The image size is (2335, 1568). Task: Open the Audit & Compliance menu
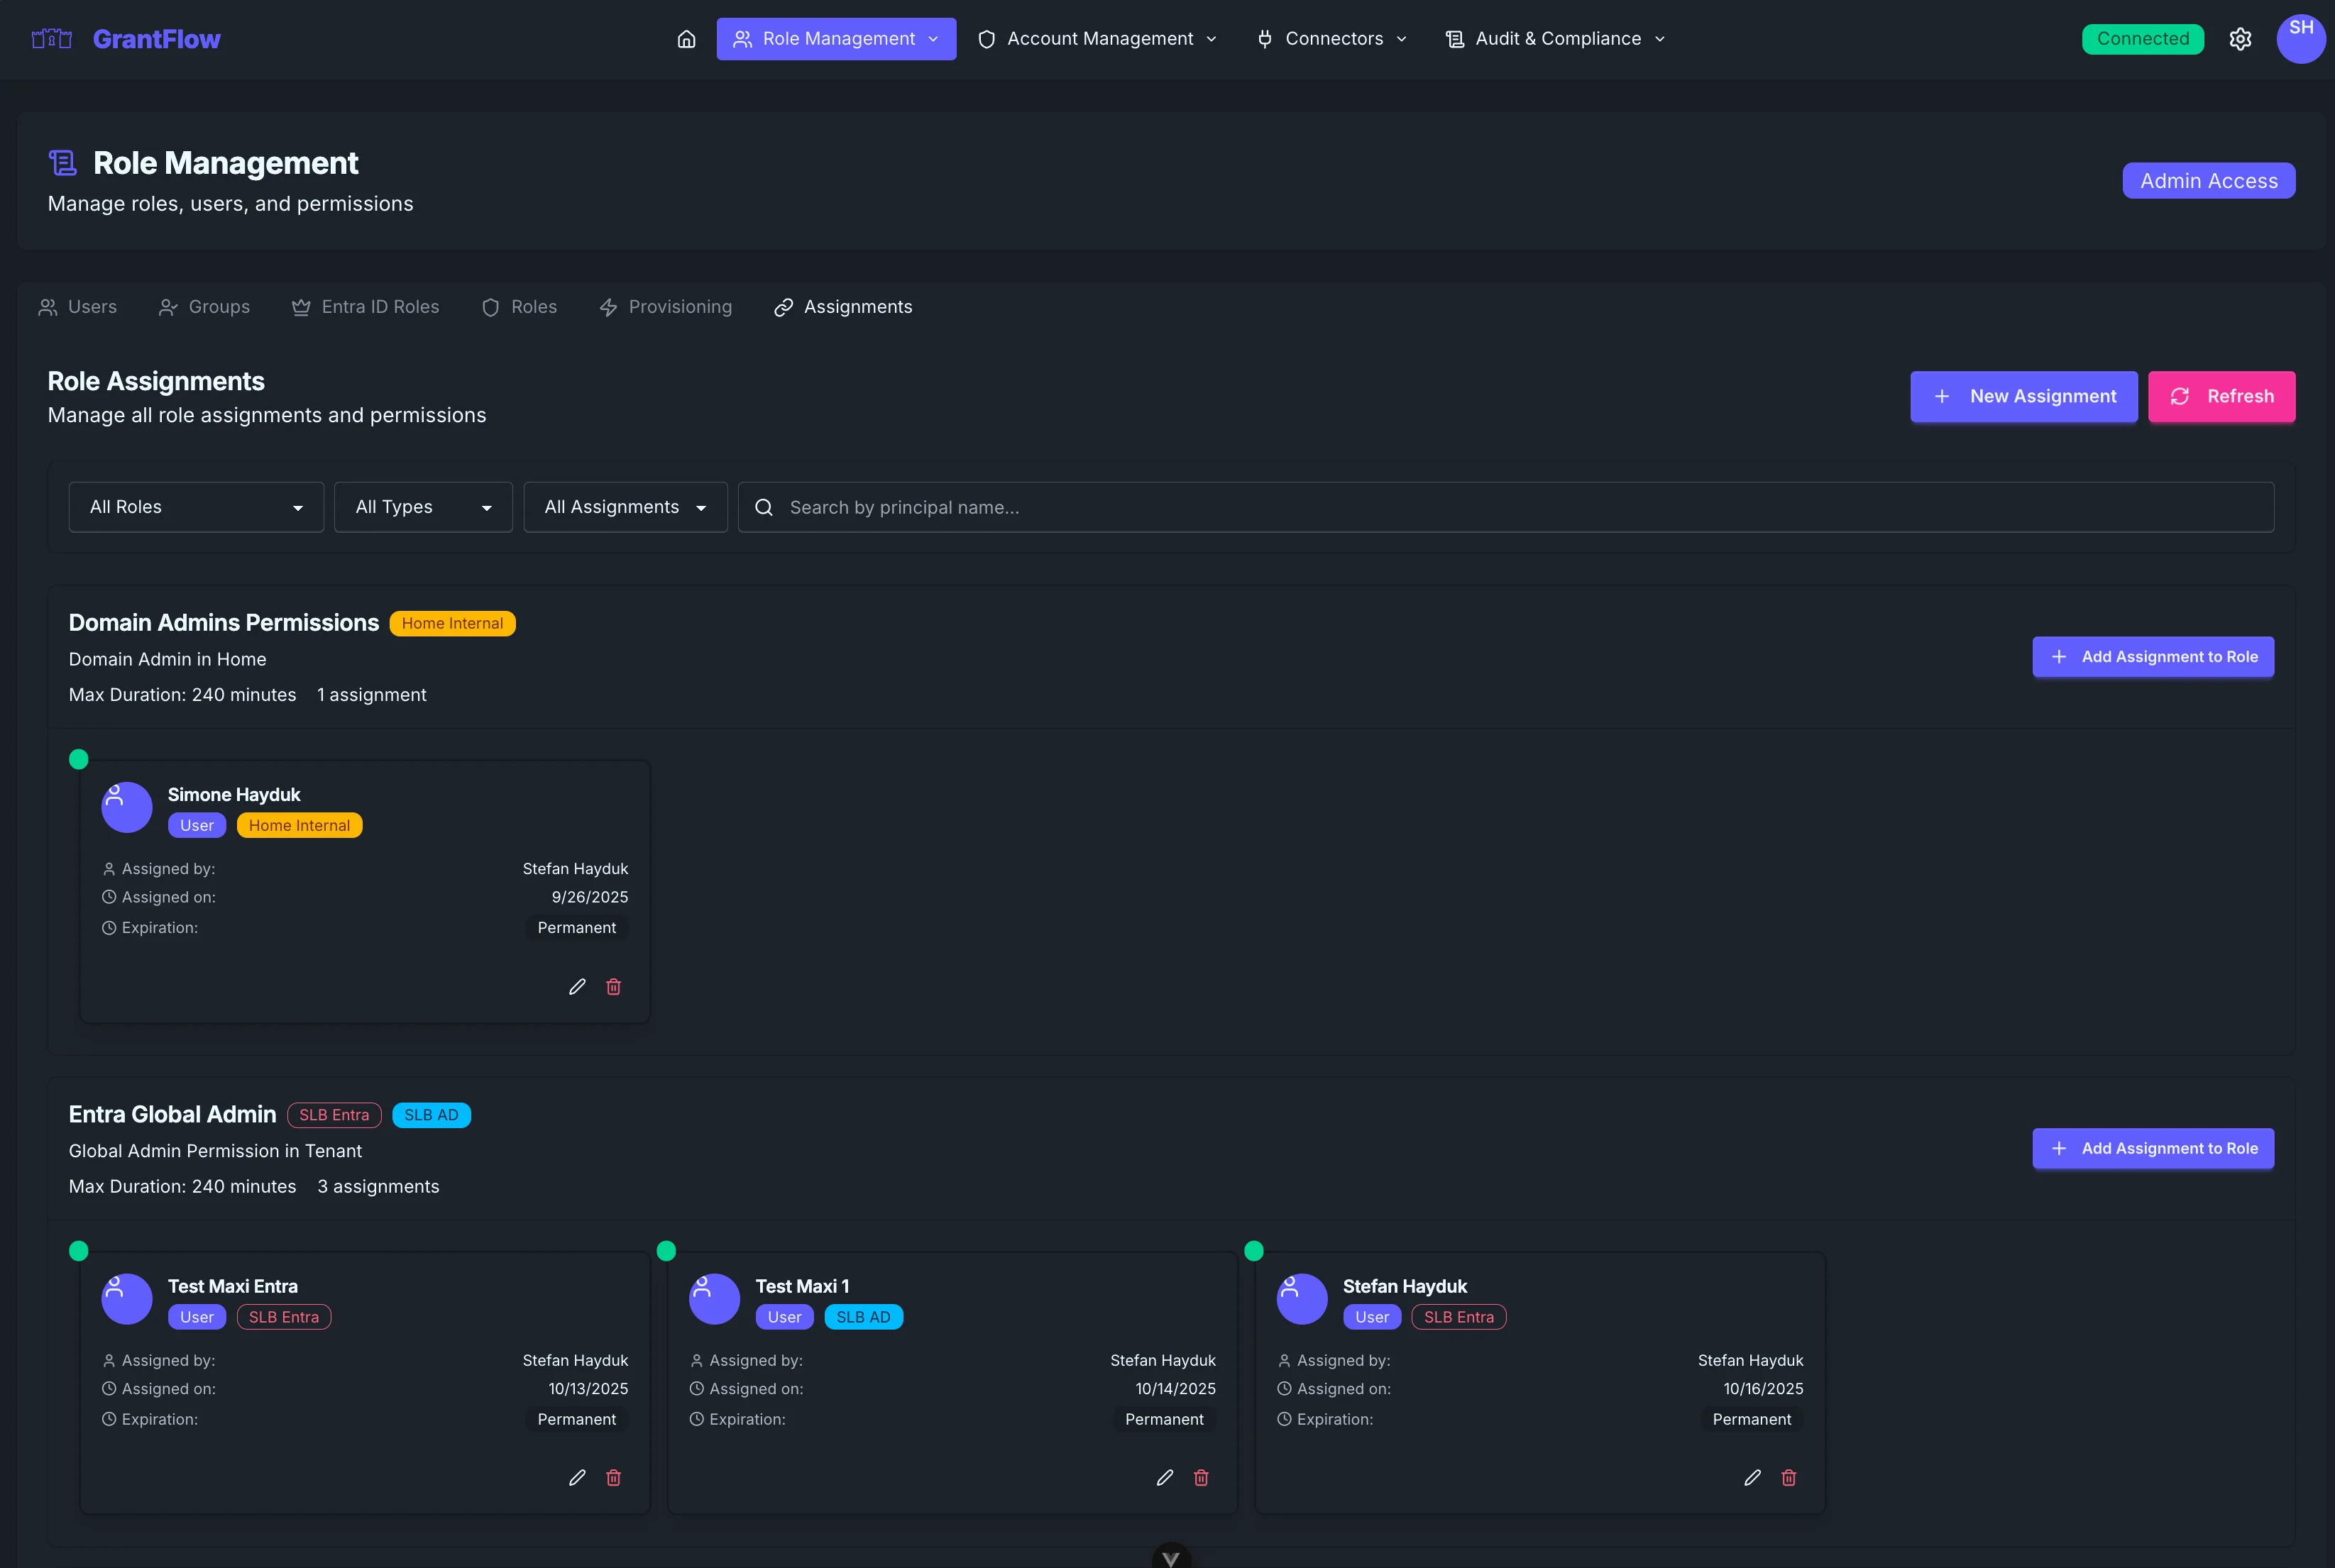1556,39
